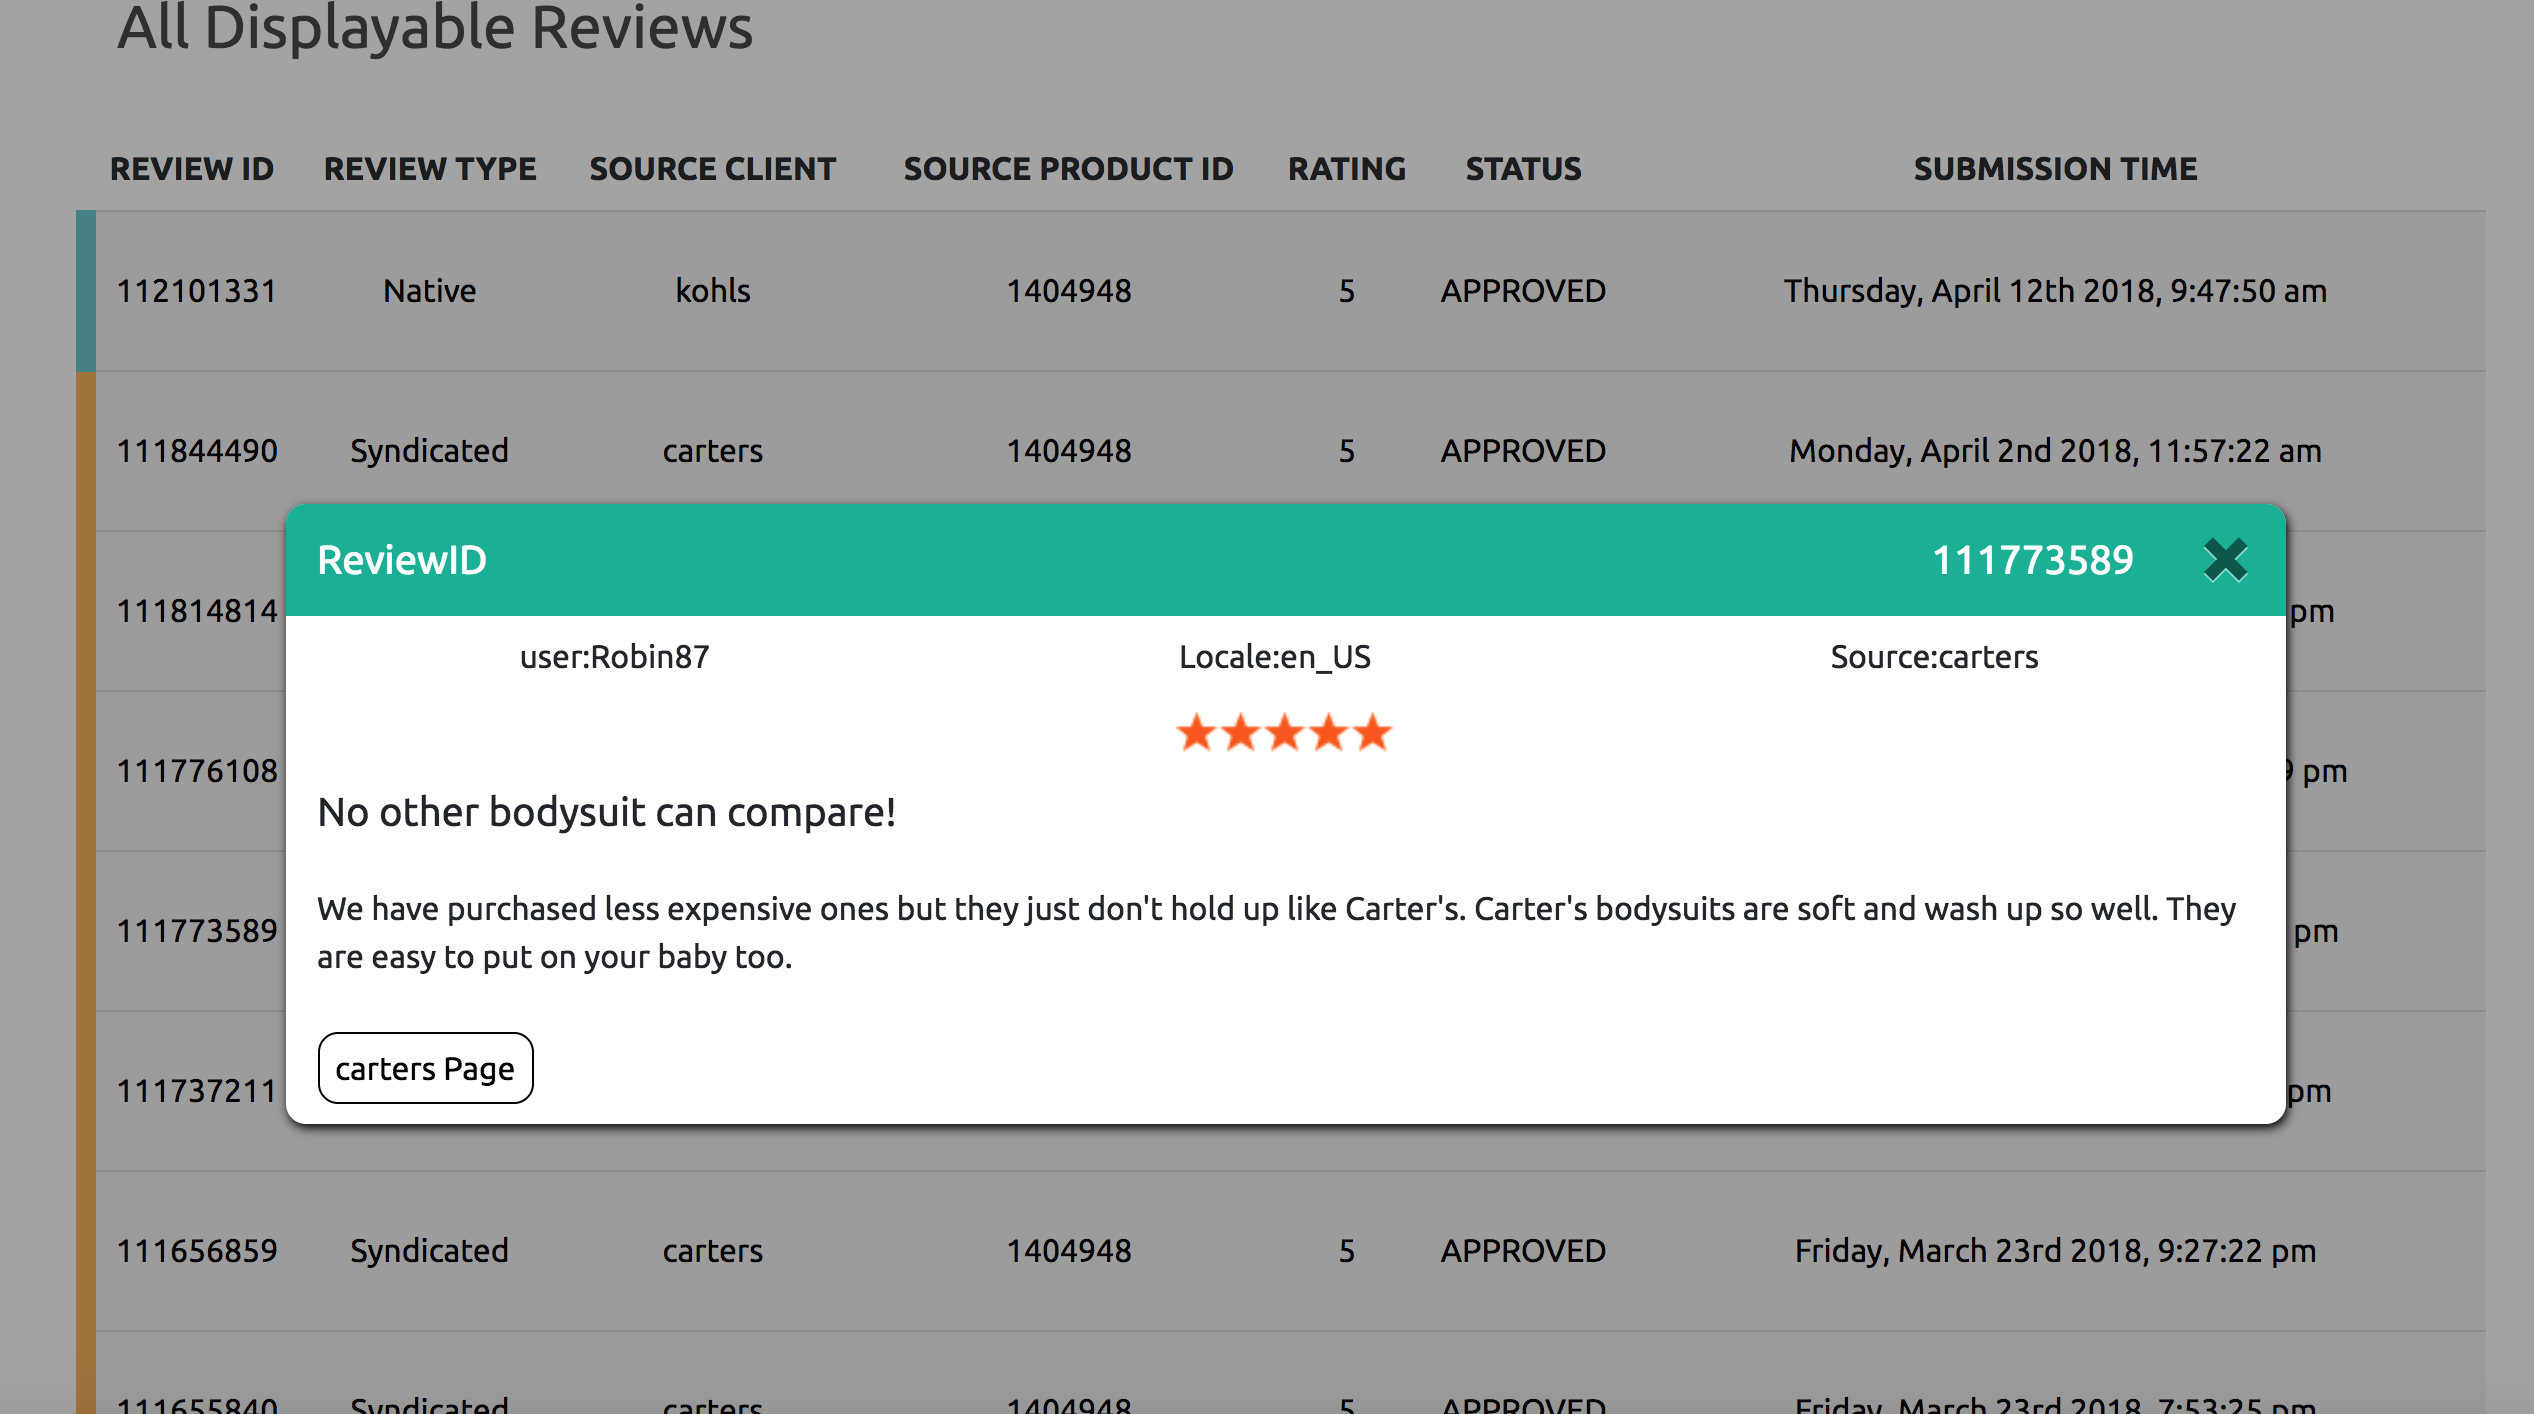The height and width of the screenshot is (1414, 2534).
Task: Click APPROVED status in row 112101331
Action: [1524, 291]
